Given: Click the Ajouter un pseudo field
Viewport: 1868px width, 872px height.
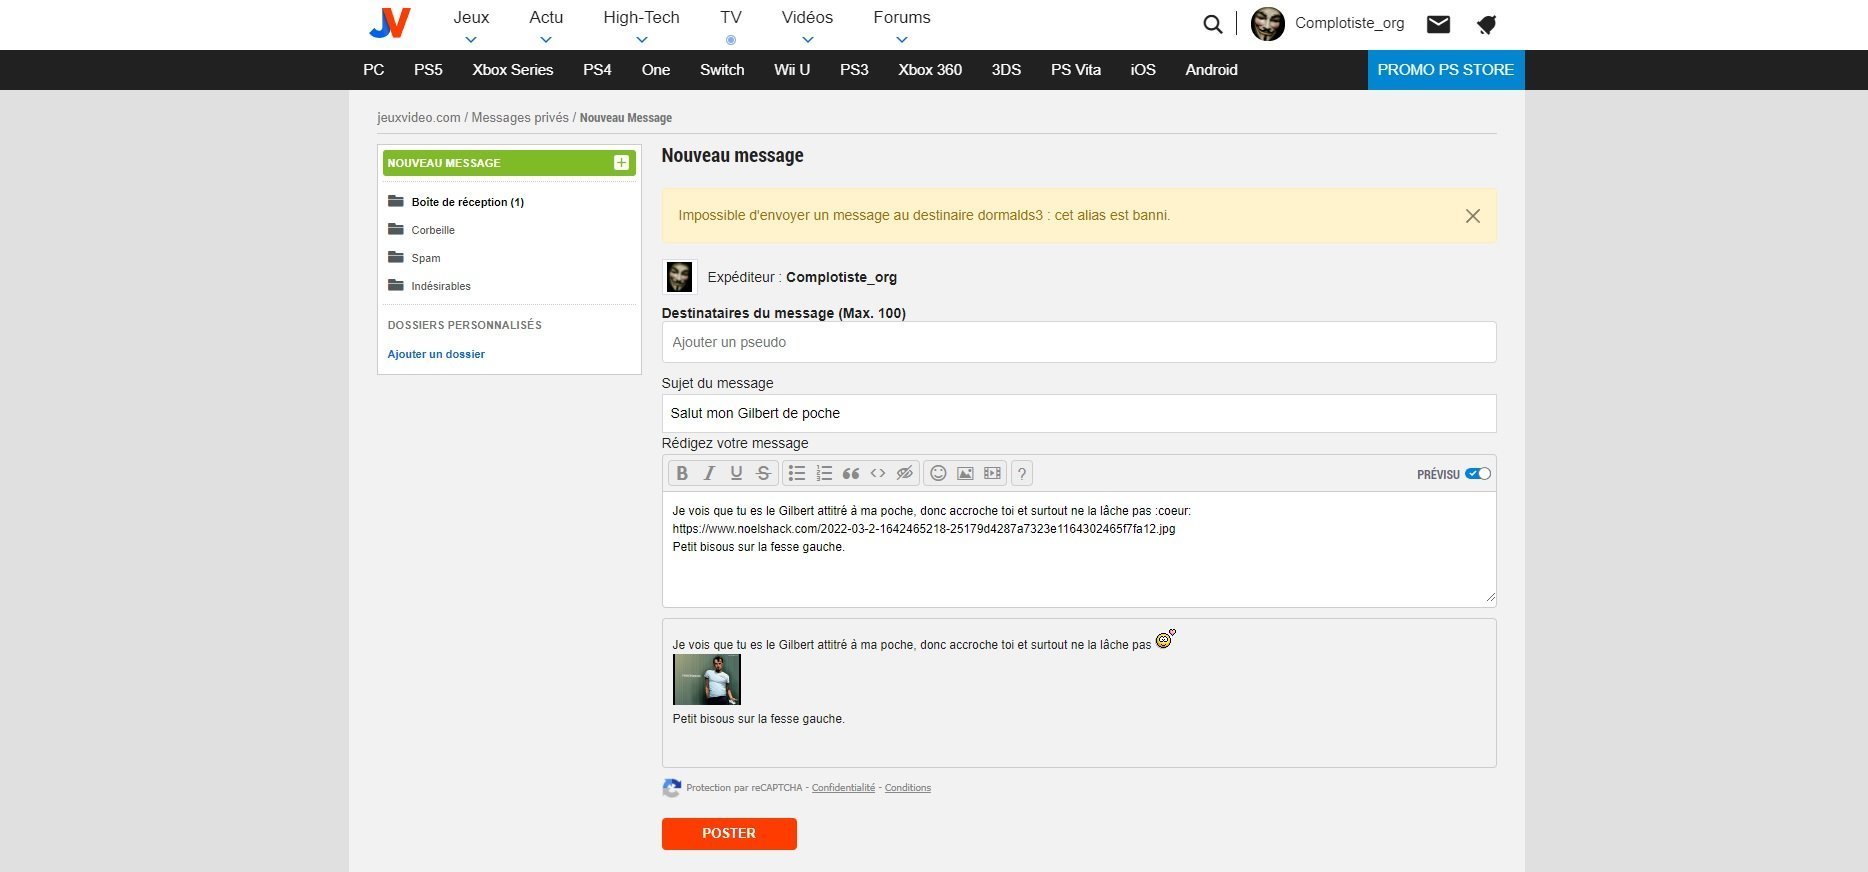Looking at the screenshot, I should [1078, 342].
